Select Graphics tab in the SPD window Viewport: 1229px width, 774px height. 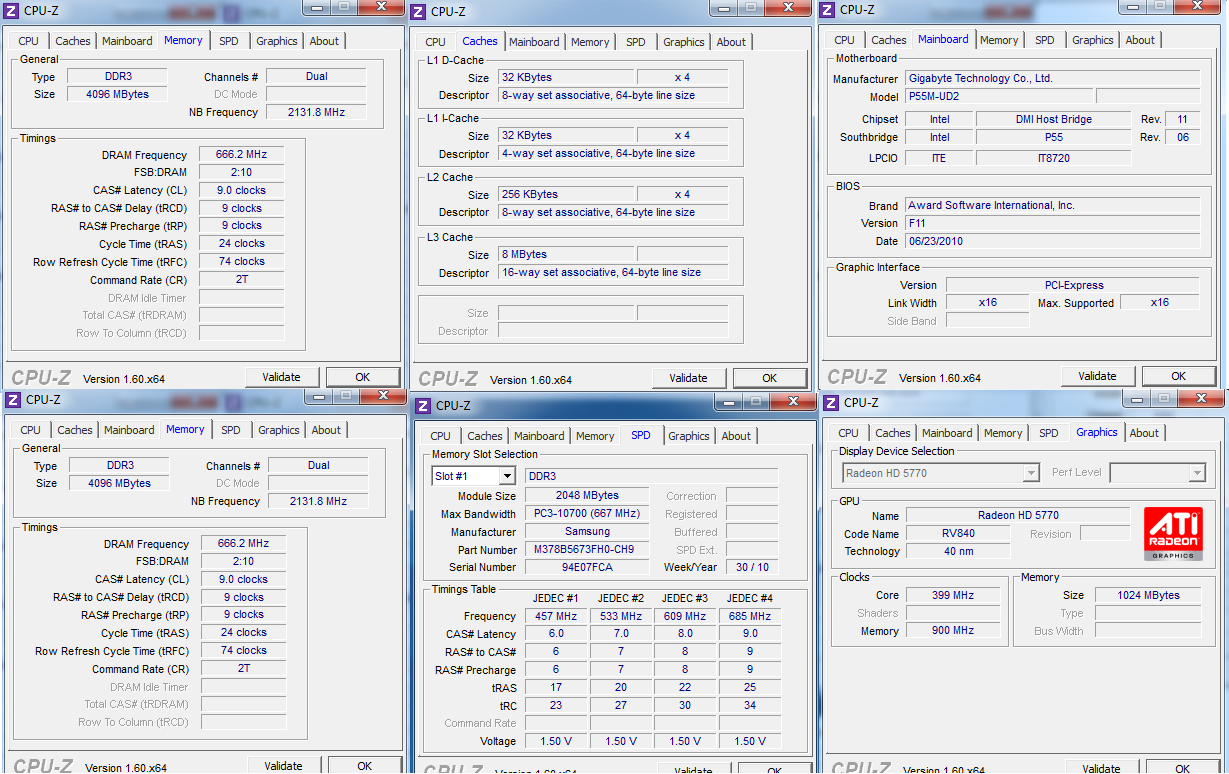[x=689, y=436]
